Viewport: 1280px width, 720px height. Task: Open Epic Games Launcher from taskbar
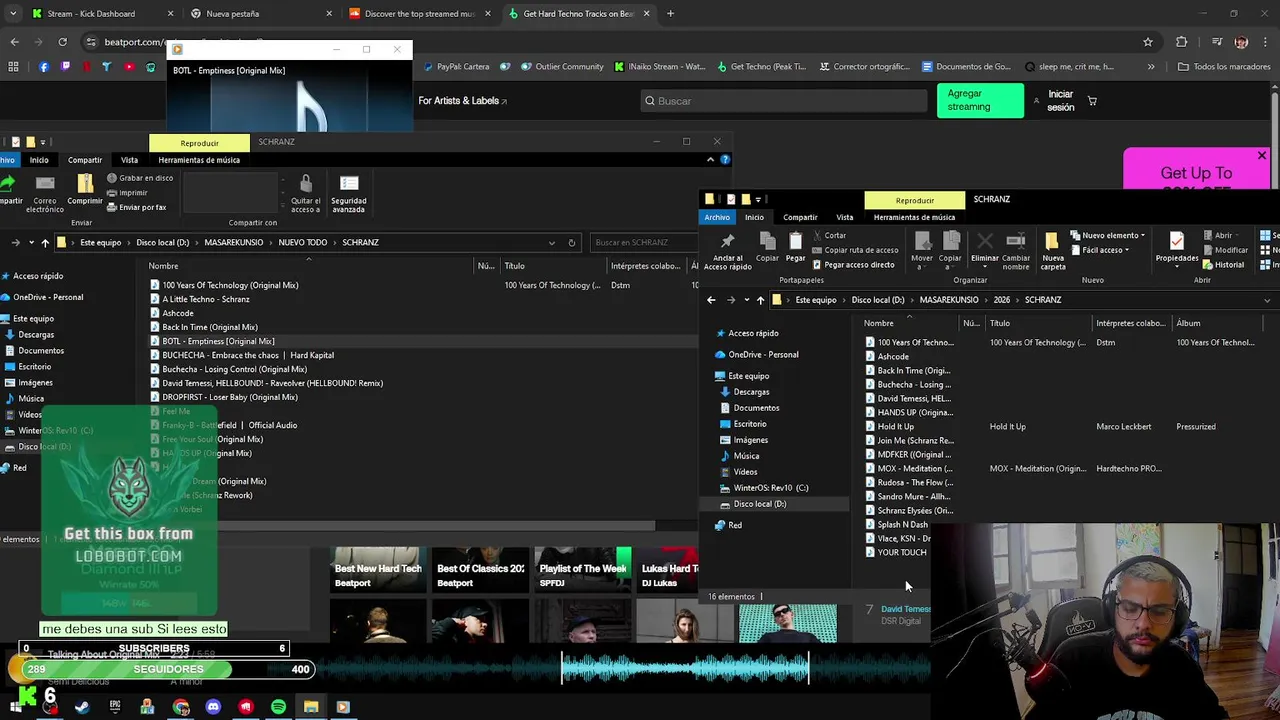click(115, 707)
